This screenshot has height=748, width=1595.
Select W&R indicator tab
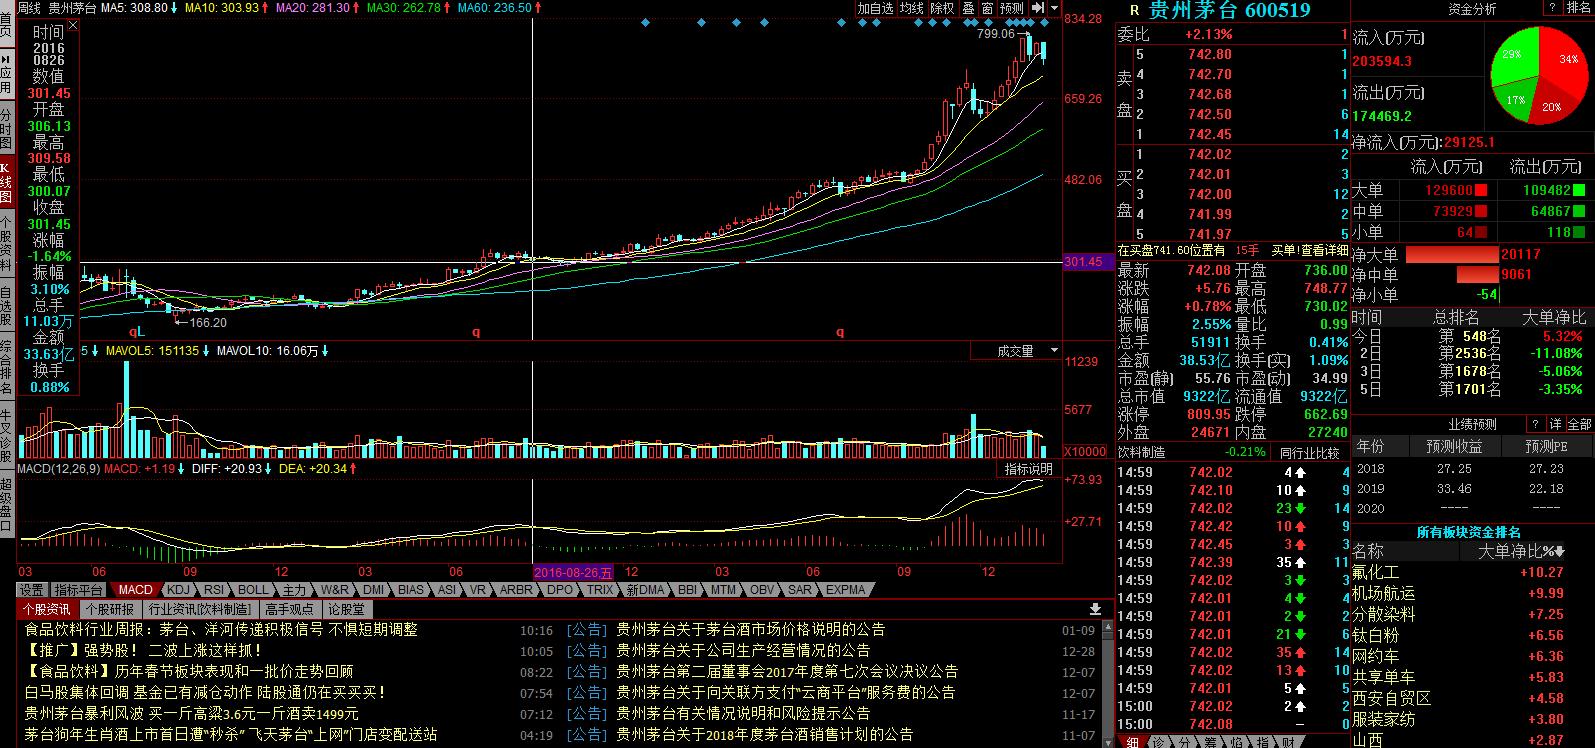[x=335, y=590]
